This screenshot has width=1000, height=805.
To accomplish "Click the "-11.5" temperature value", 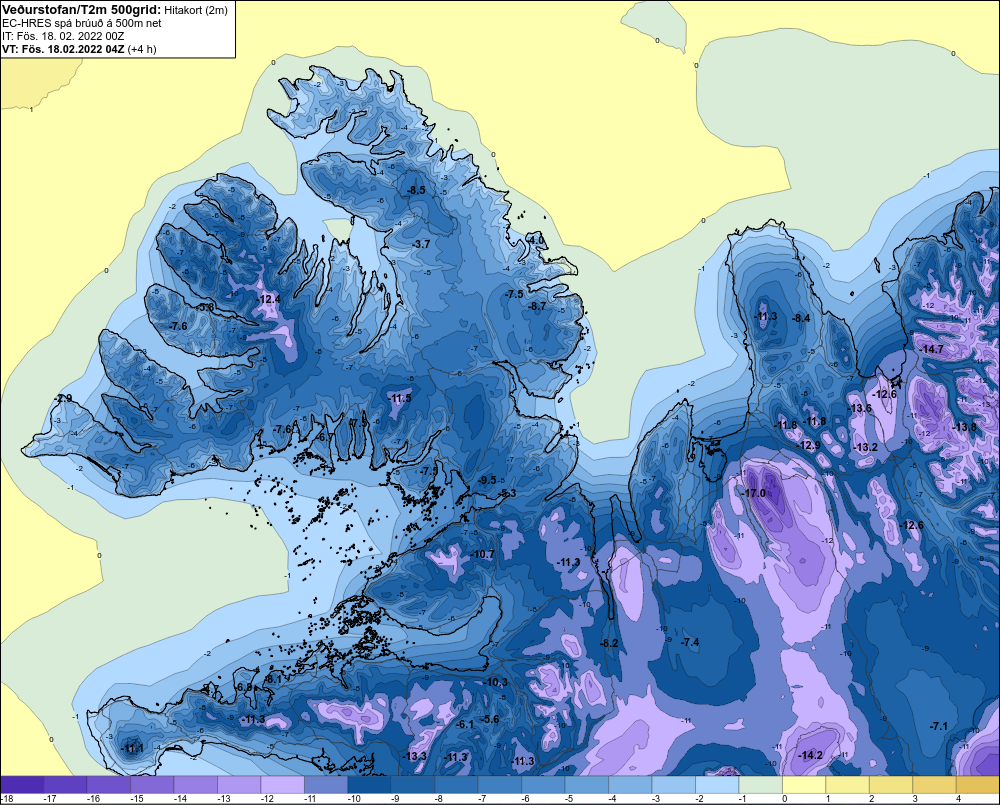I will coord(399,398).
